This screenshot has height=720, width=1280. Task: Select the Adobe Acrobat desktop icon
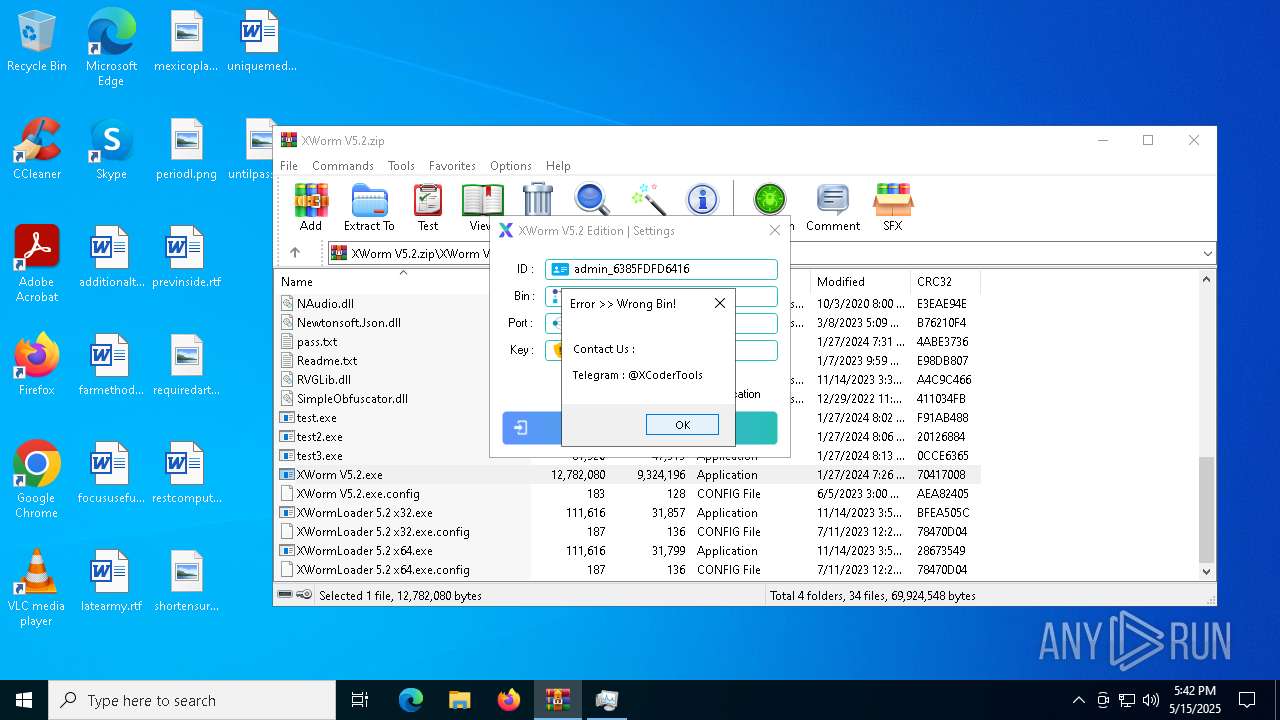(37, 264)
